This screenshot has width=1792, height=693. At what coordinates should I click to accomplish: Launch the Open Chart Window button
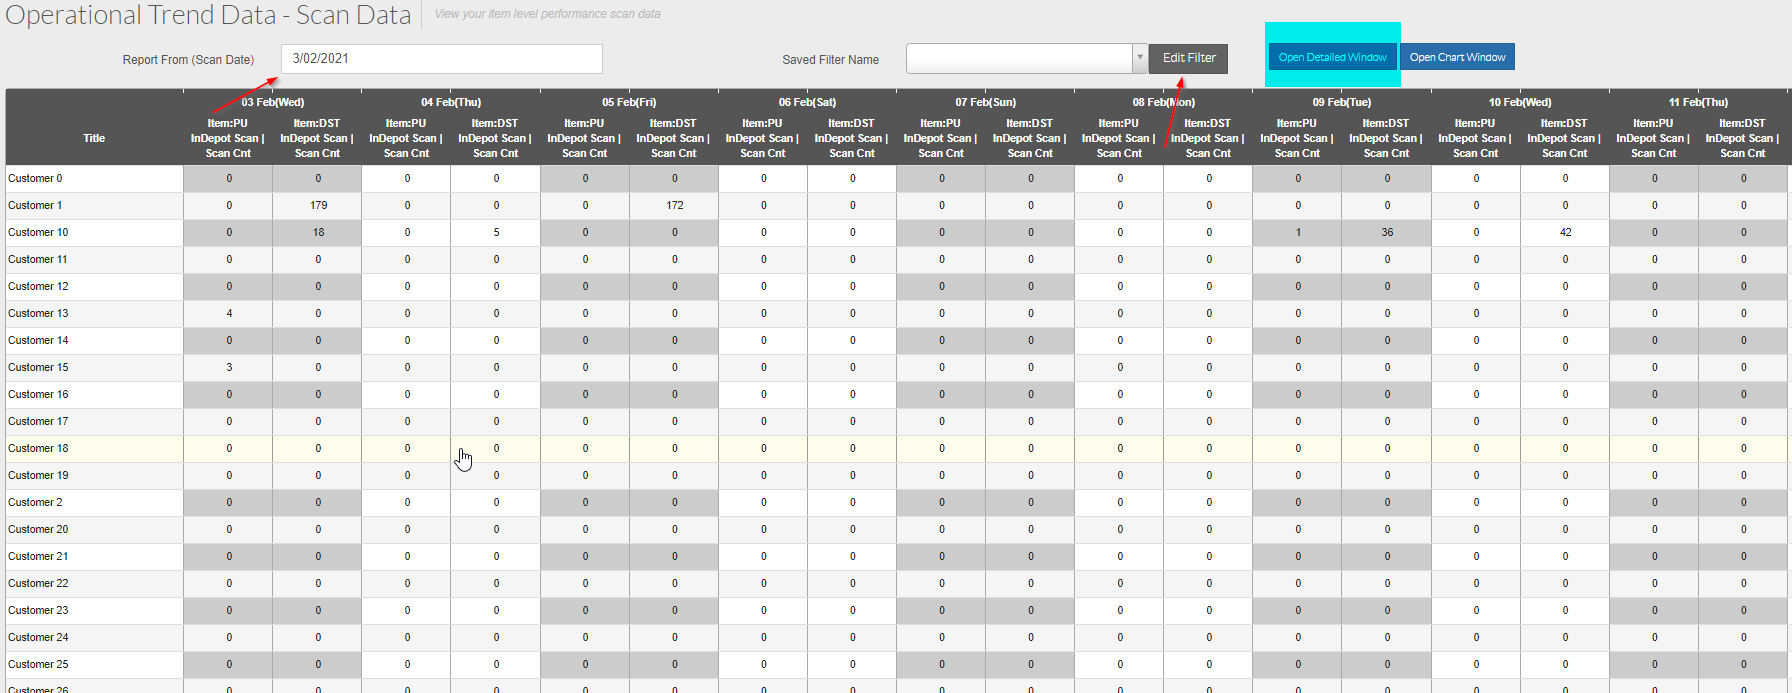tap(1457, 57)
